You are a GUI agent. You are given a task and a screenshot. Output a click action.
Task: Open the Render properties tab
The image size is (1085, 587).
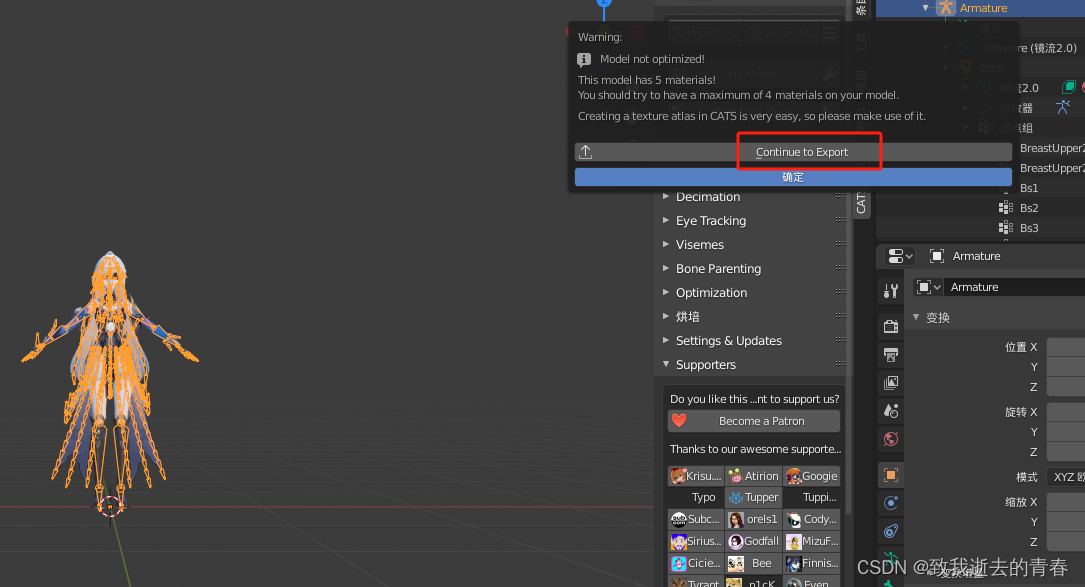891,326
